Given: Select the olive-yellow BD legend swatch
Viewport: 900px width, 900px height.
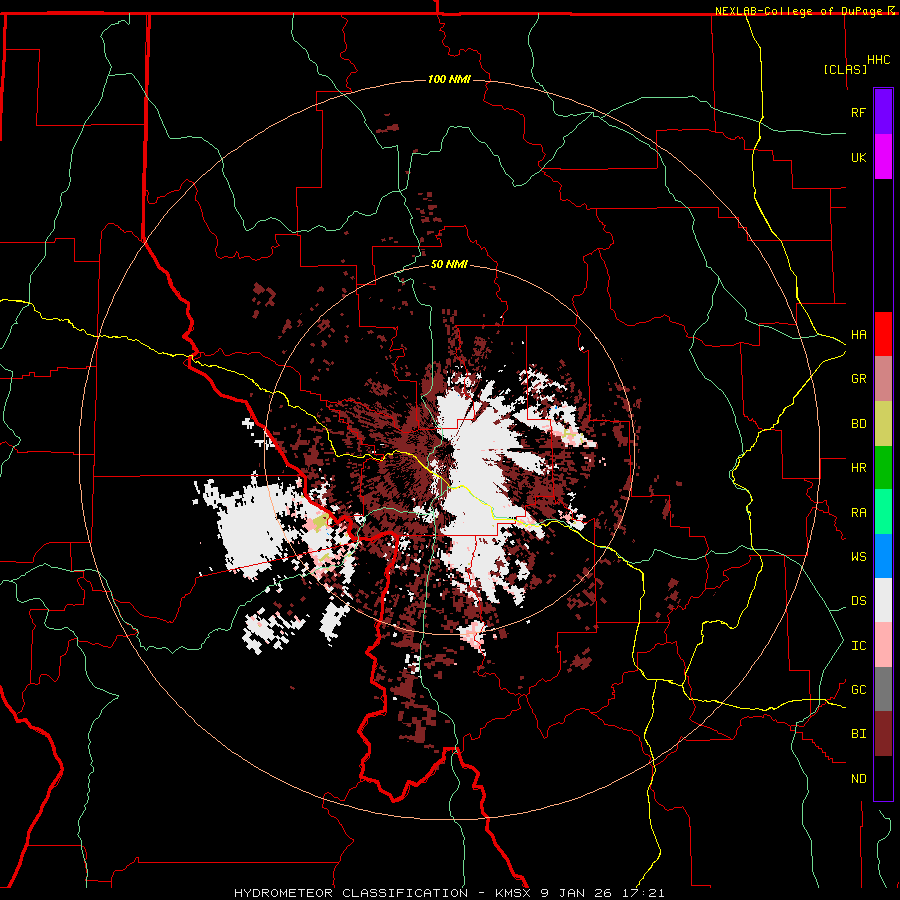Looking at the screenshot, I should coord(883,424).
